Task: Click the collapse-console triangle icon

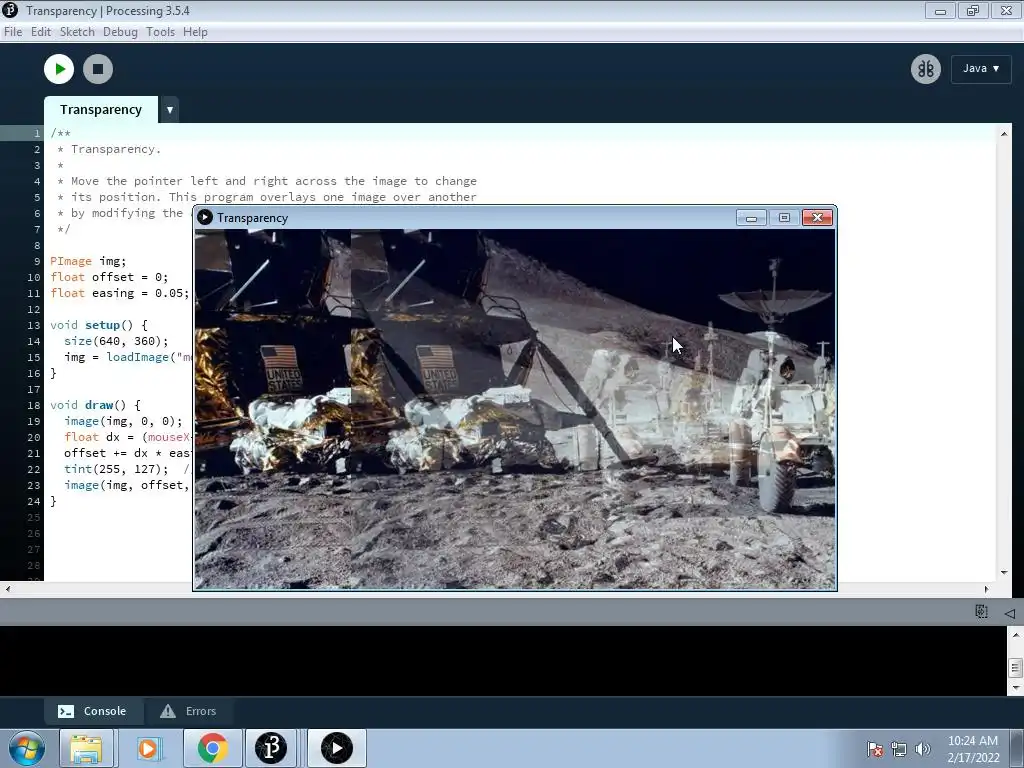Action: pyautogui.click(x=1010, y=613)
